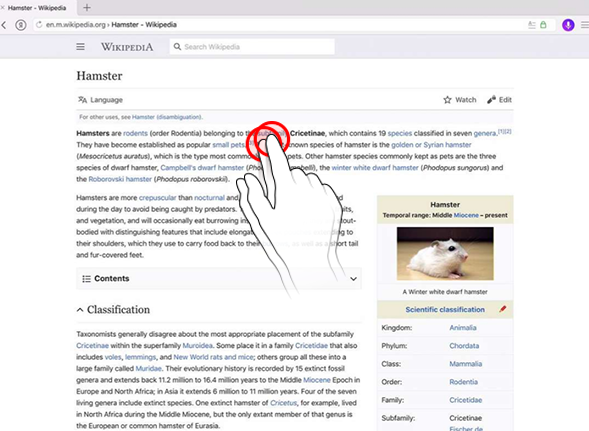Click the 'A Winter white dwarf hamster' caption
The width and height of the screenshot is (589, 431).
(445, 292)
